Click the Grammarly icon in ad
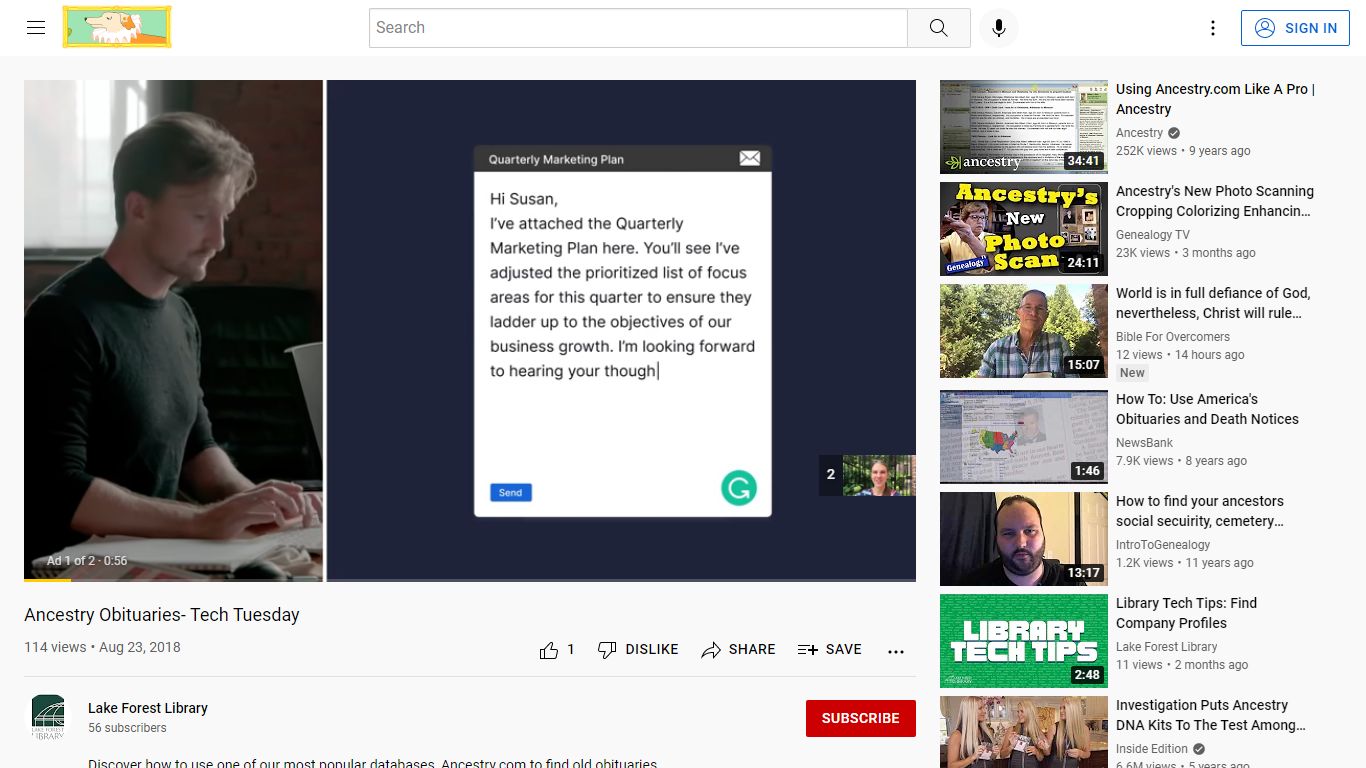The width and height of the screenshot is (1366, 768). [739, 488]
